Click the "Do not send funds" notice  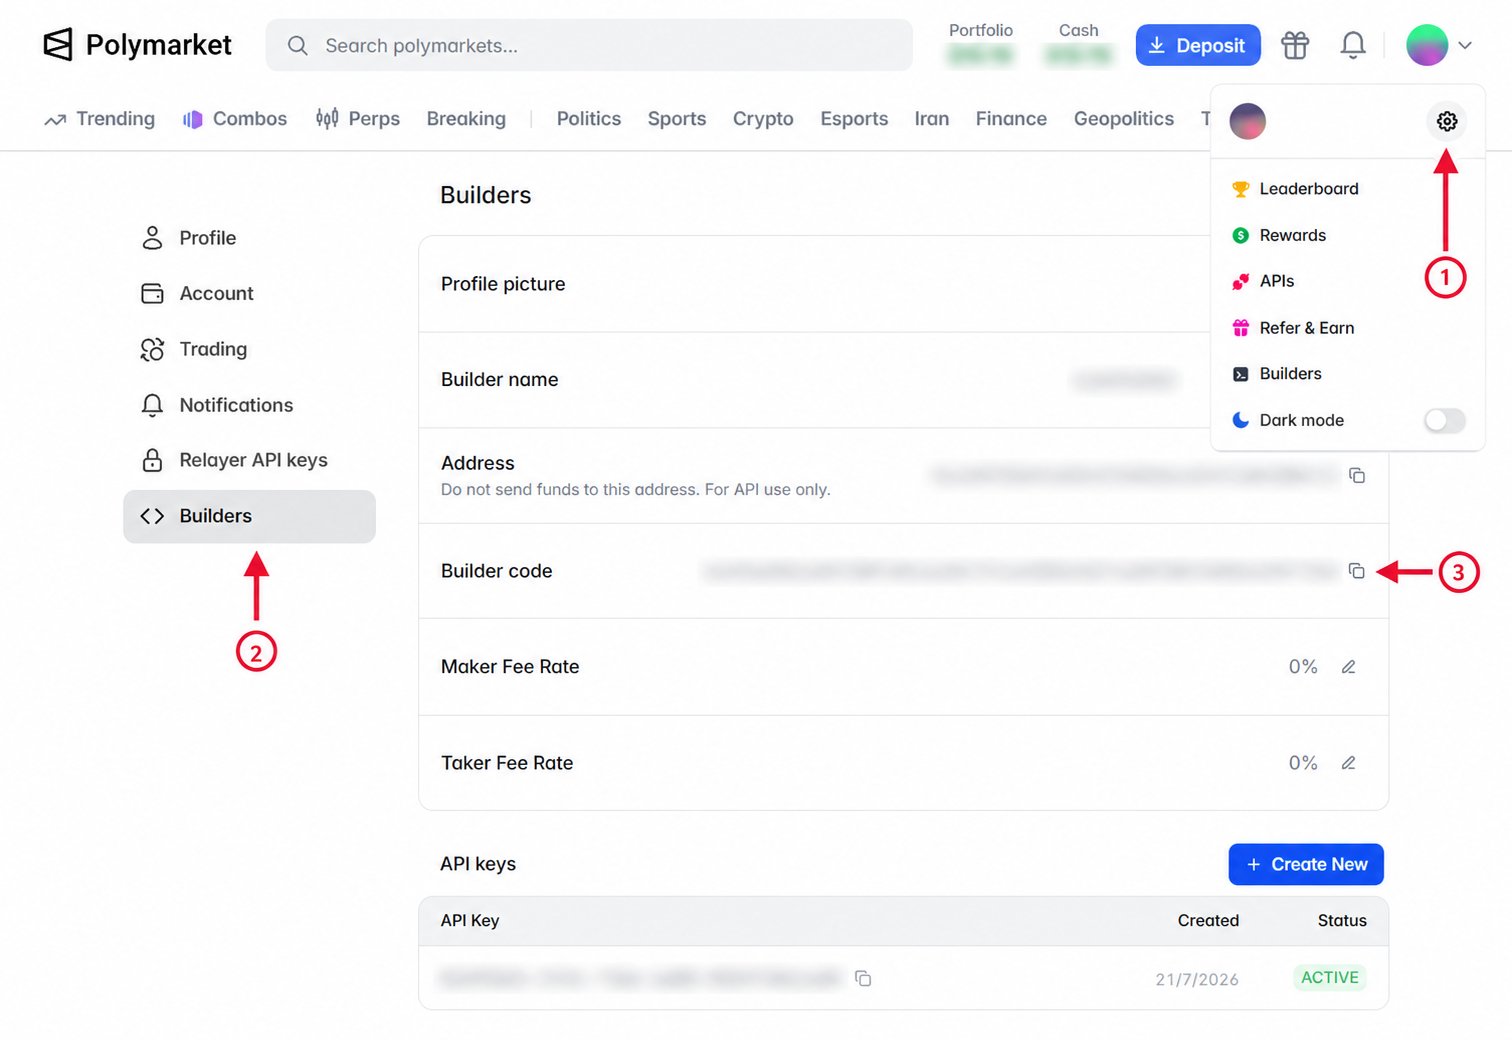click(636, 490)
